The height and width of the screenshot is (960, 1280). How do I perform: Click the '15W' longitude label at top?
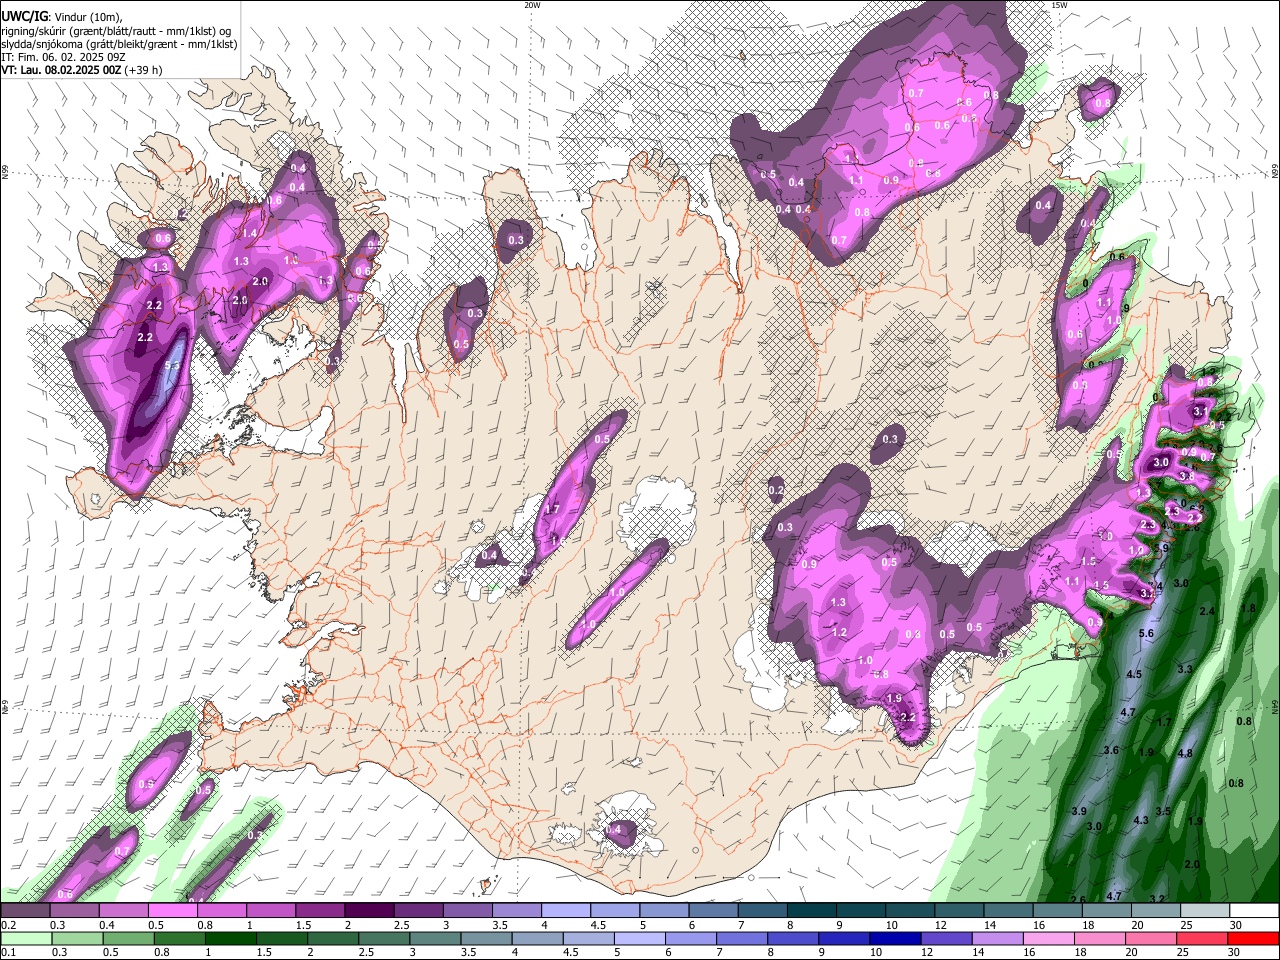(x=1059, y=5)
